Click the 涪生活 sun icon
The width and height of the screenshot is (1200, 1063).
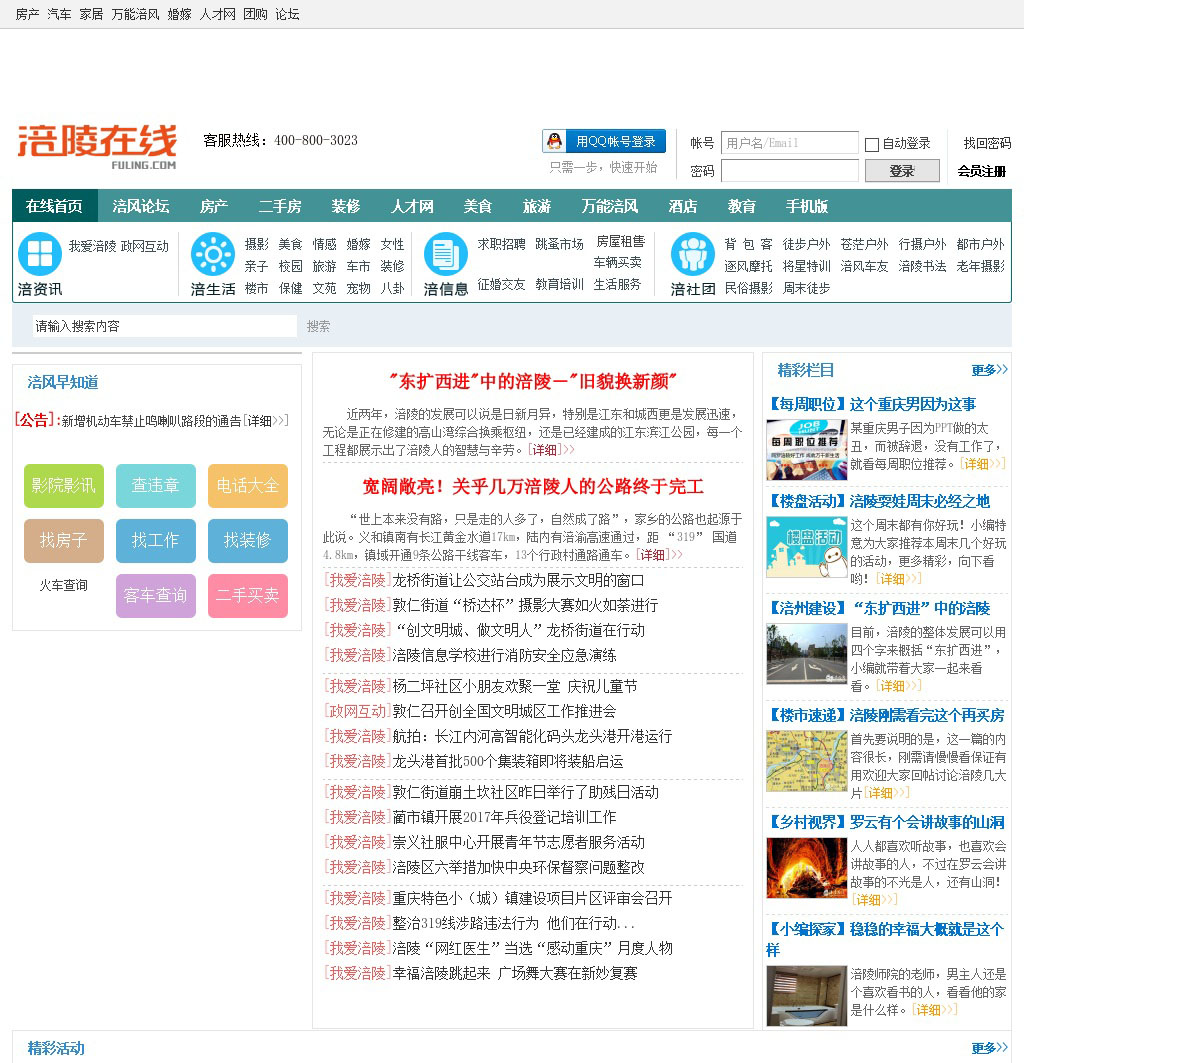click(x=213, y=254)
